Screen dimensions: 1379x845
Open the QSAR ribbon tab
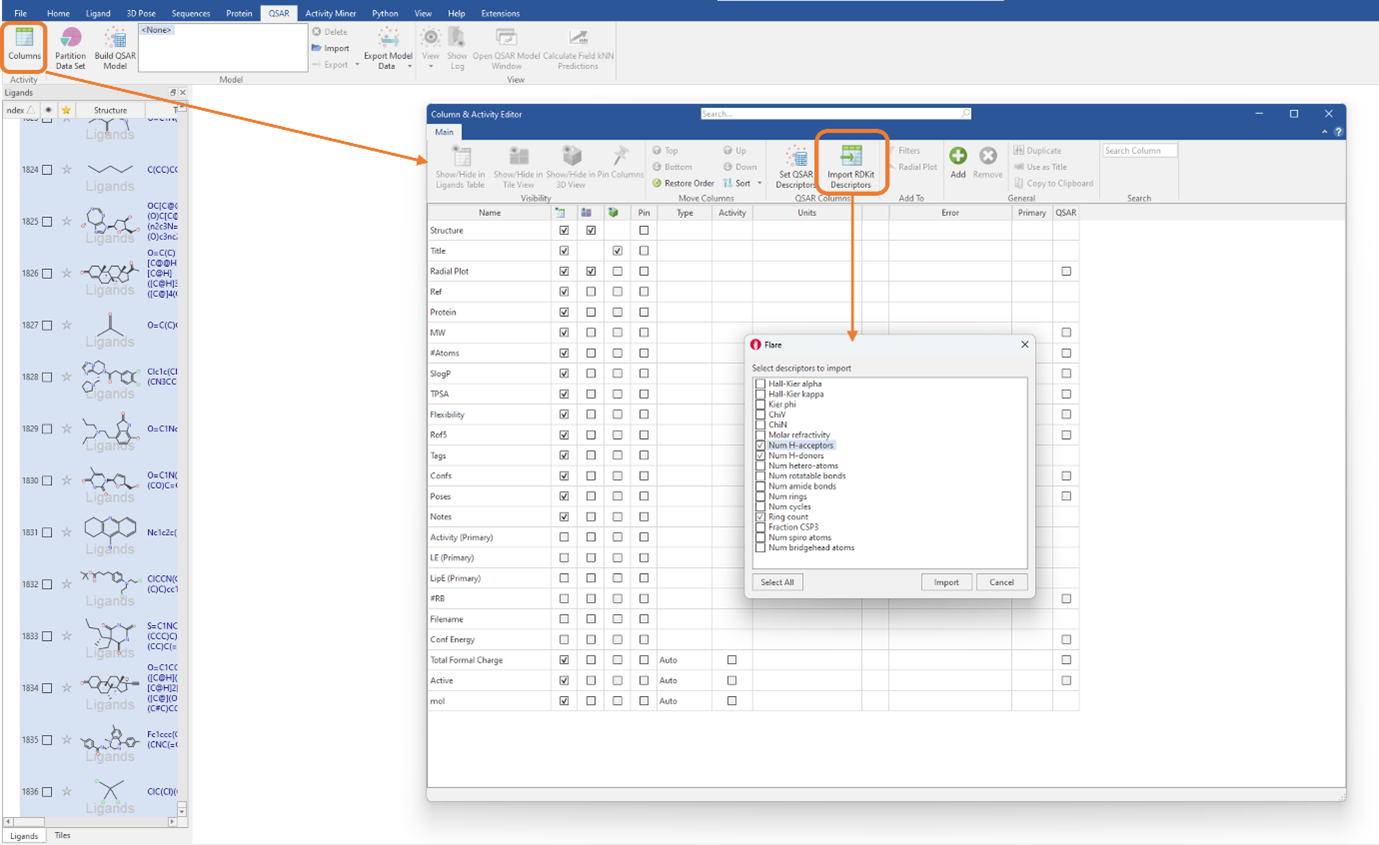pos(278,13)
